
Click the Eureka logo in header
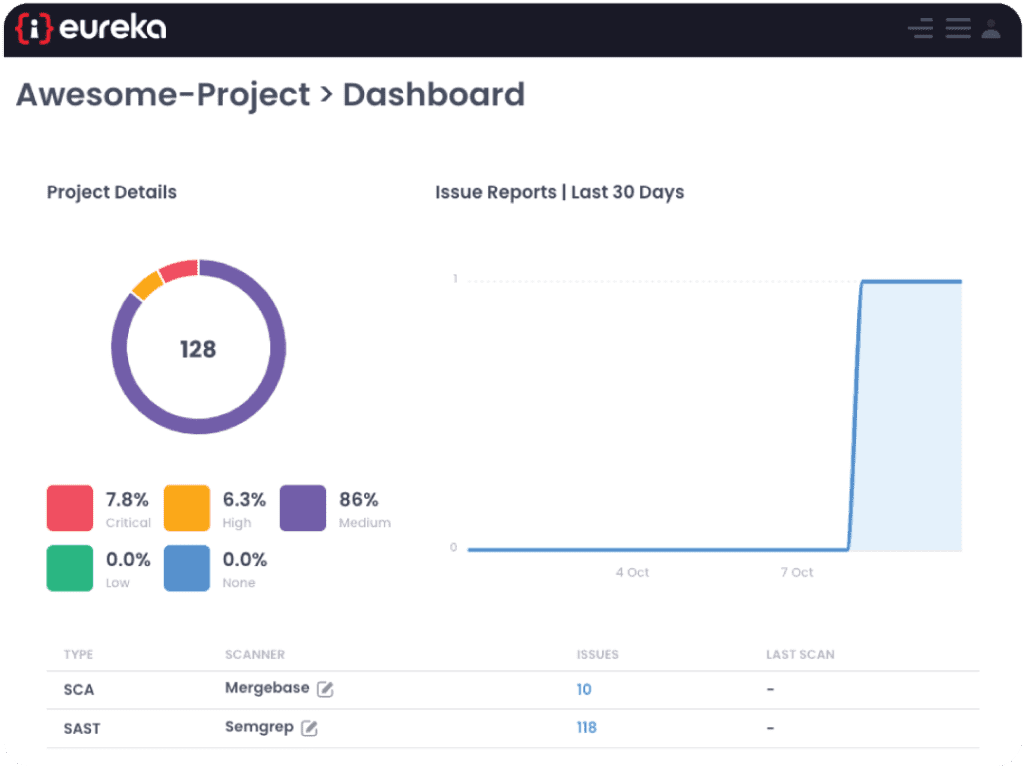pos(92,28)
